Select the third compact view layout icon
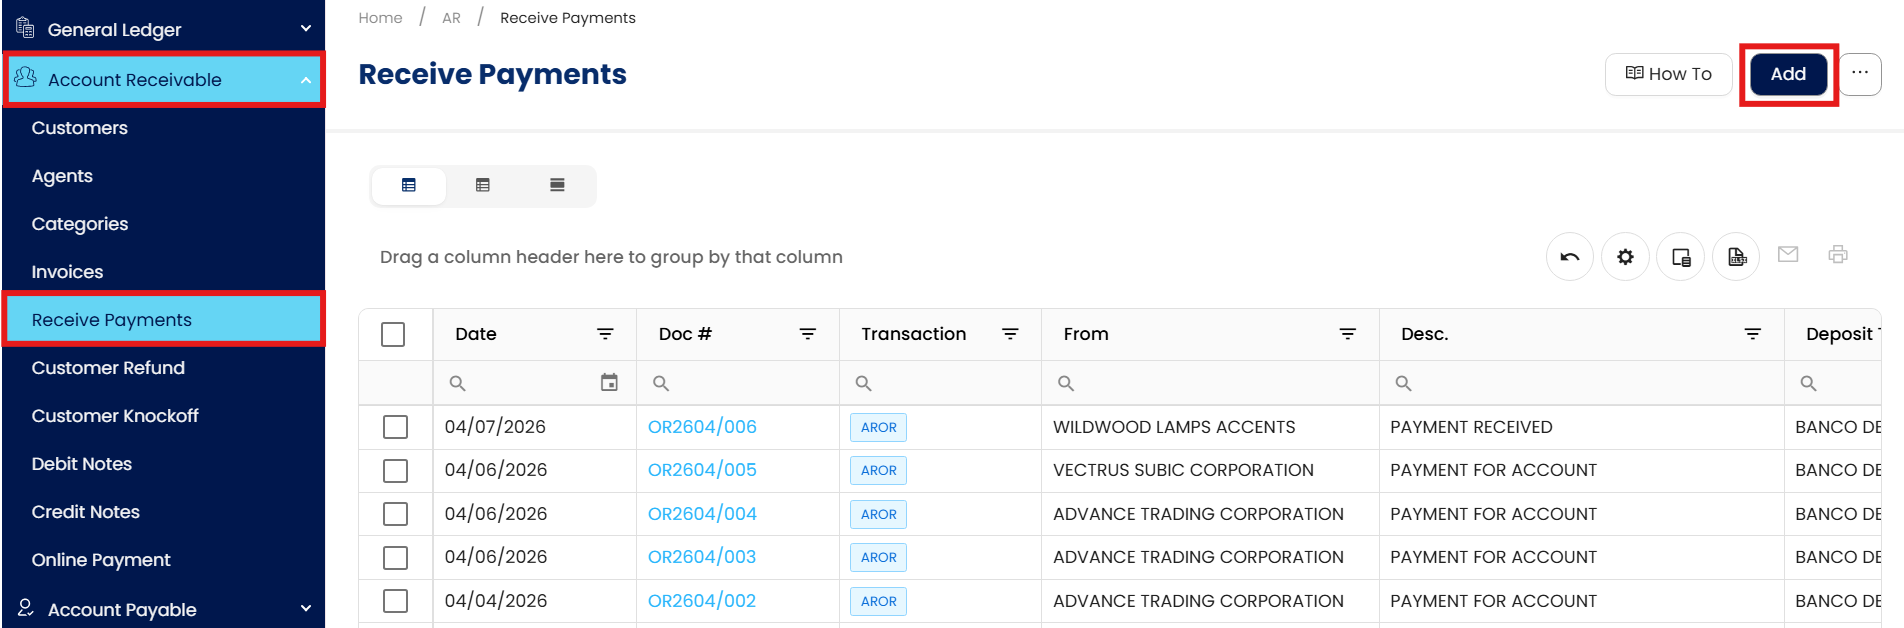The image size is (1904, 628). (x=557, y=185)
